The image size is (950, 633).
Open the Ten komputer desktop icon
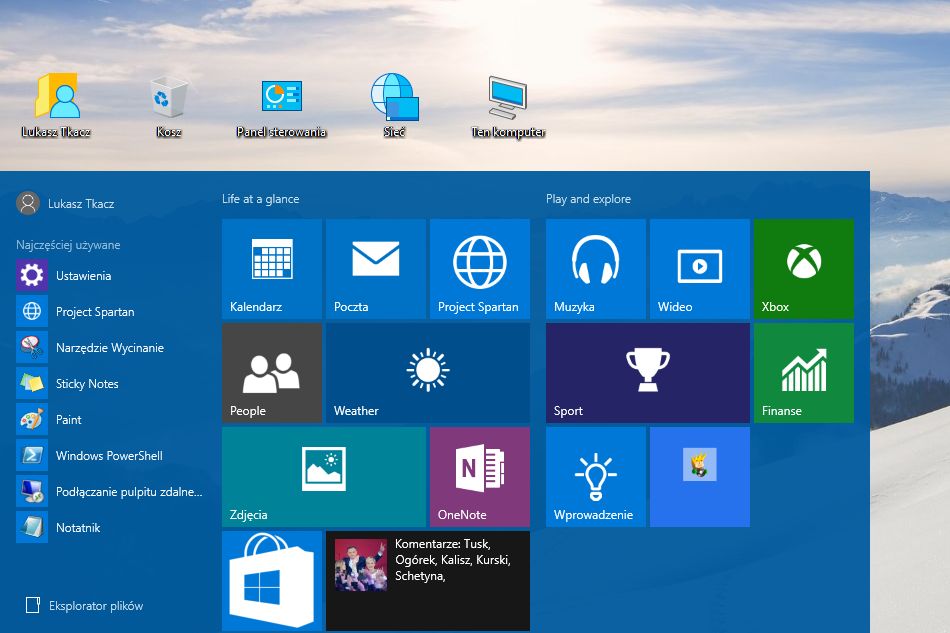508,105
